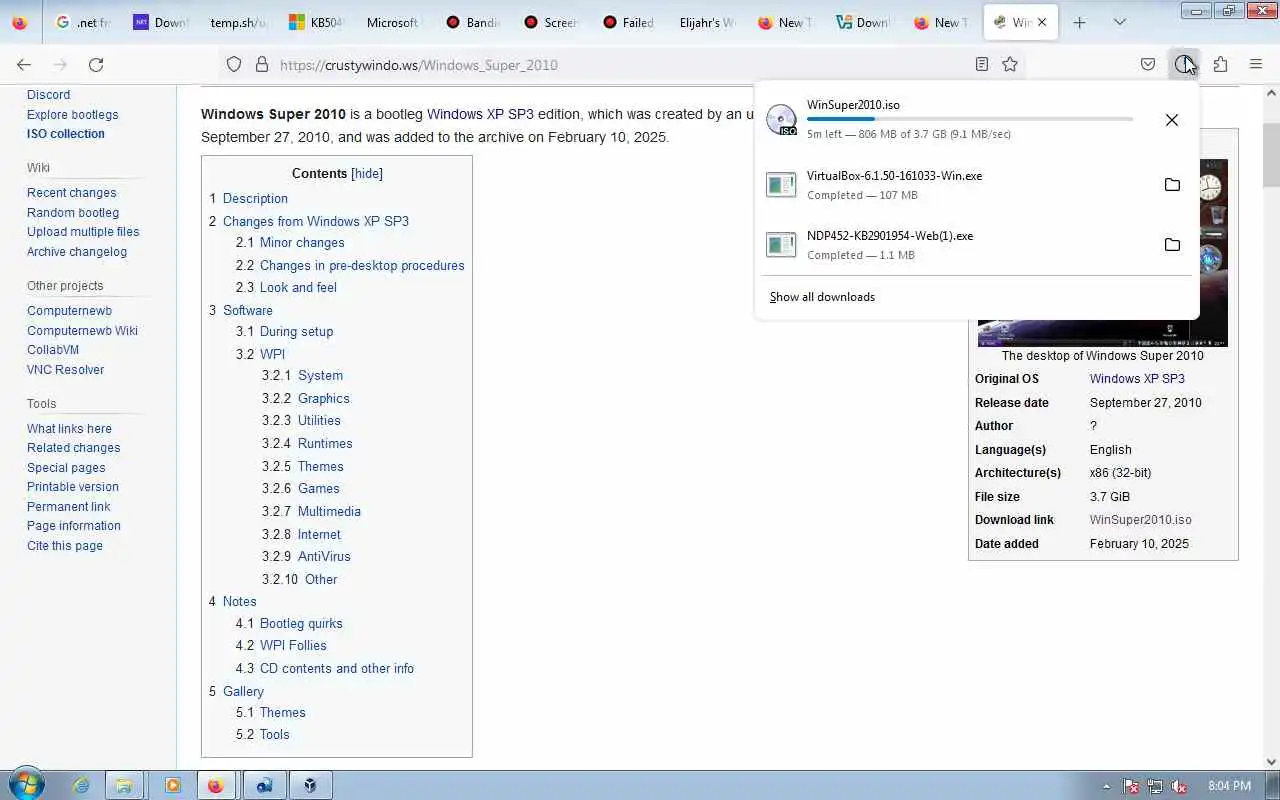Toggle reader view icon in address bar
The width and height of the screenshot is (1280, 800).
(x=982, y=64)
